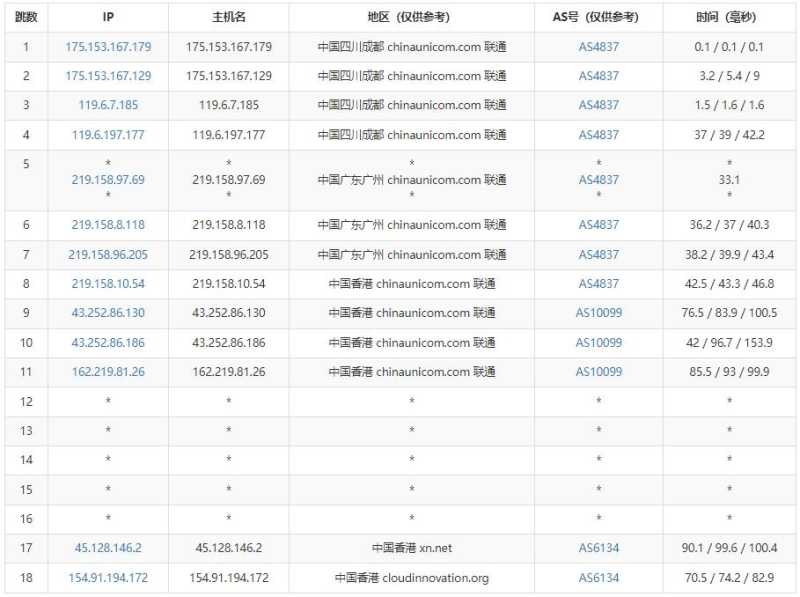
Task: Open AS4837 link in hop 5 row
Action: click(x=598, y=180)
